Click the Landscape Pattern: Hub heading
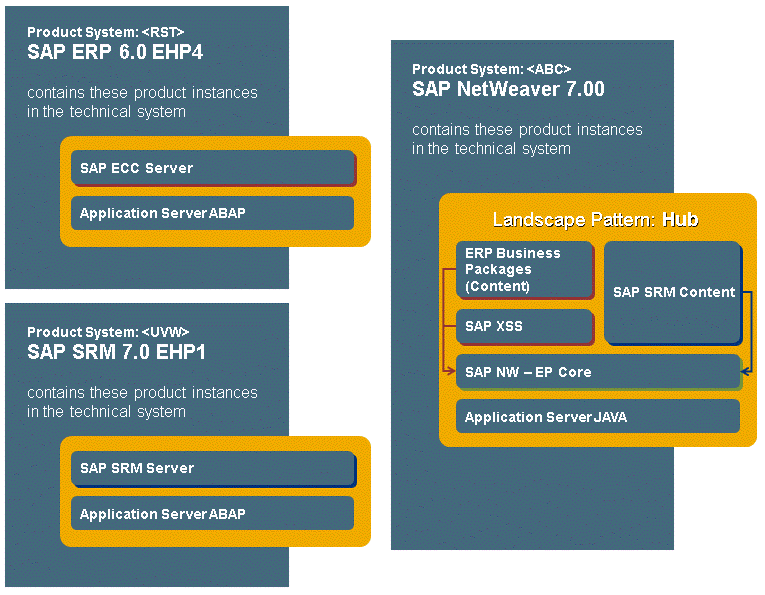 click(596, 219)
